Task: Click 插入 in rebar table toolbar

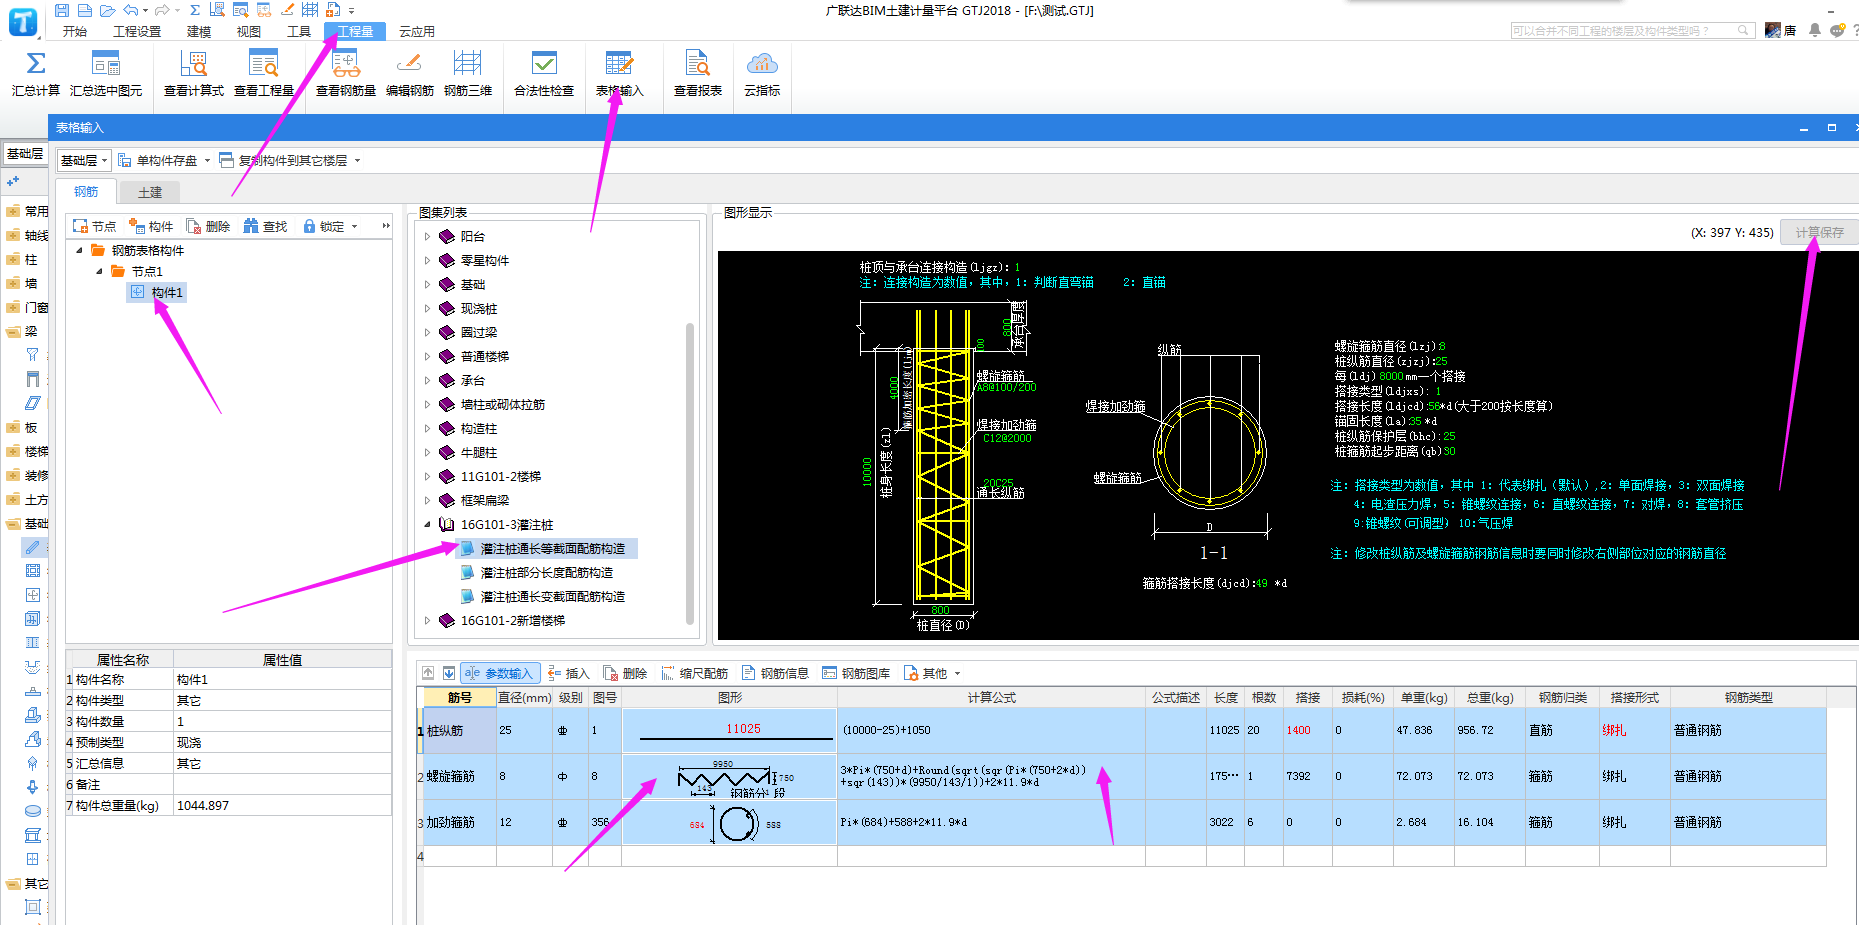Action: pos(568,673)
